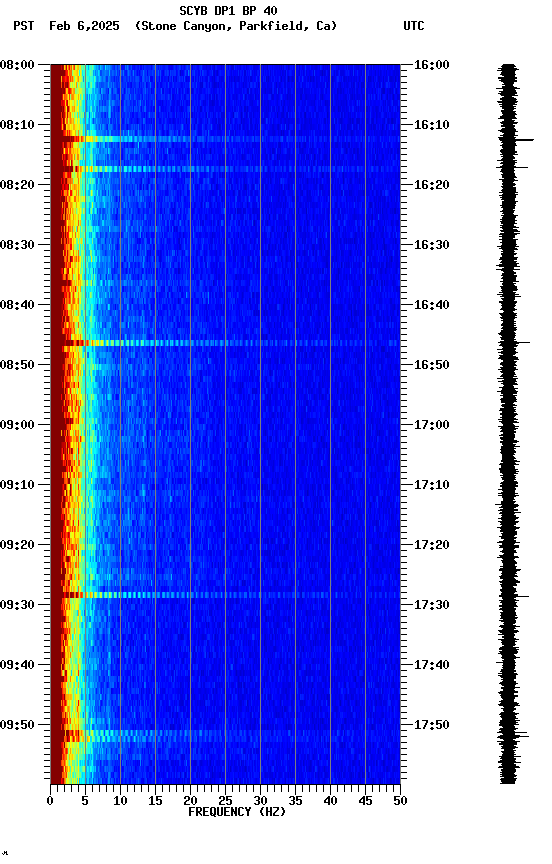Click the 10 frequency axis tick label
Image resolution: width=552 pixels, height=864 pixels.
(x=120, y=801)
